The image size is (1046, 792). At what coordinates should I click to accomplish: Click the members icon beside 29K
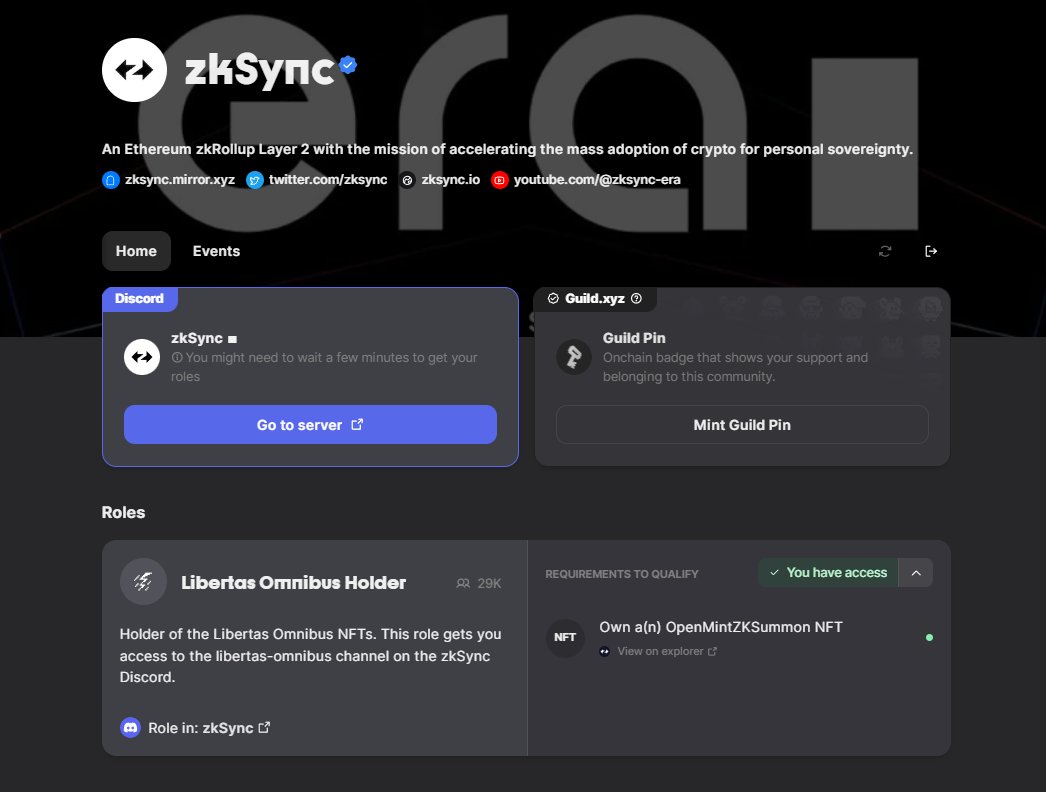coord(463,583)
